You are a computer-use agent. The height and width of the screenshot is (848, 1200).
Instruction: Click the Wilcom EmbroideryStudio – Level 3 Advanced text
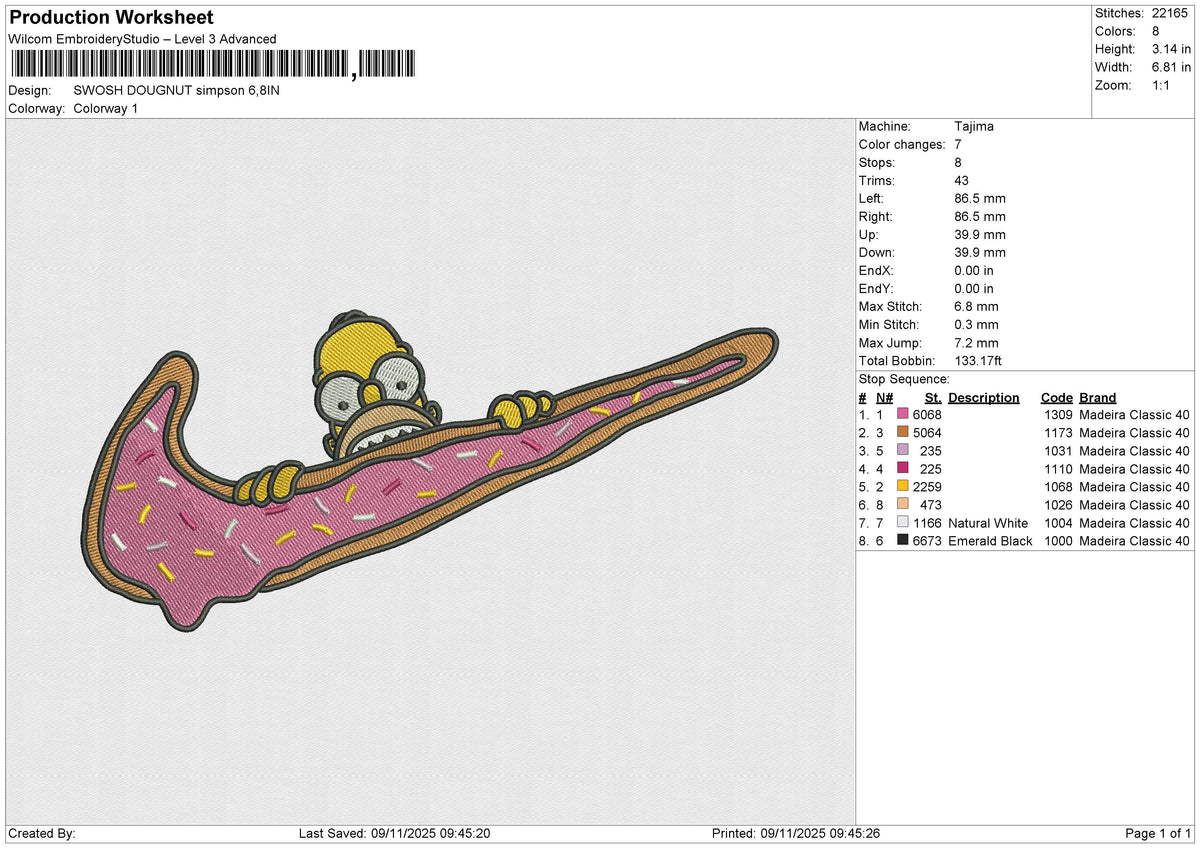pyautogui.click(x=142, y=39)
